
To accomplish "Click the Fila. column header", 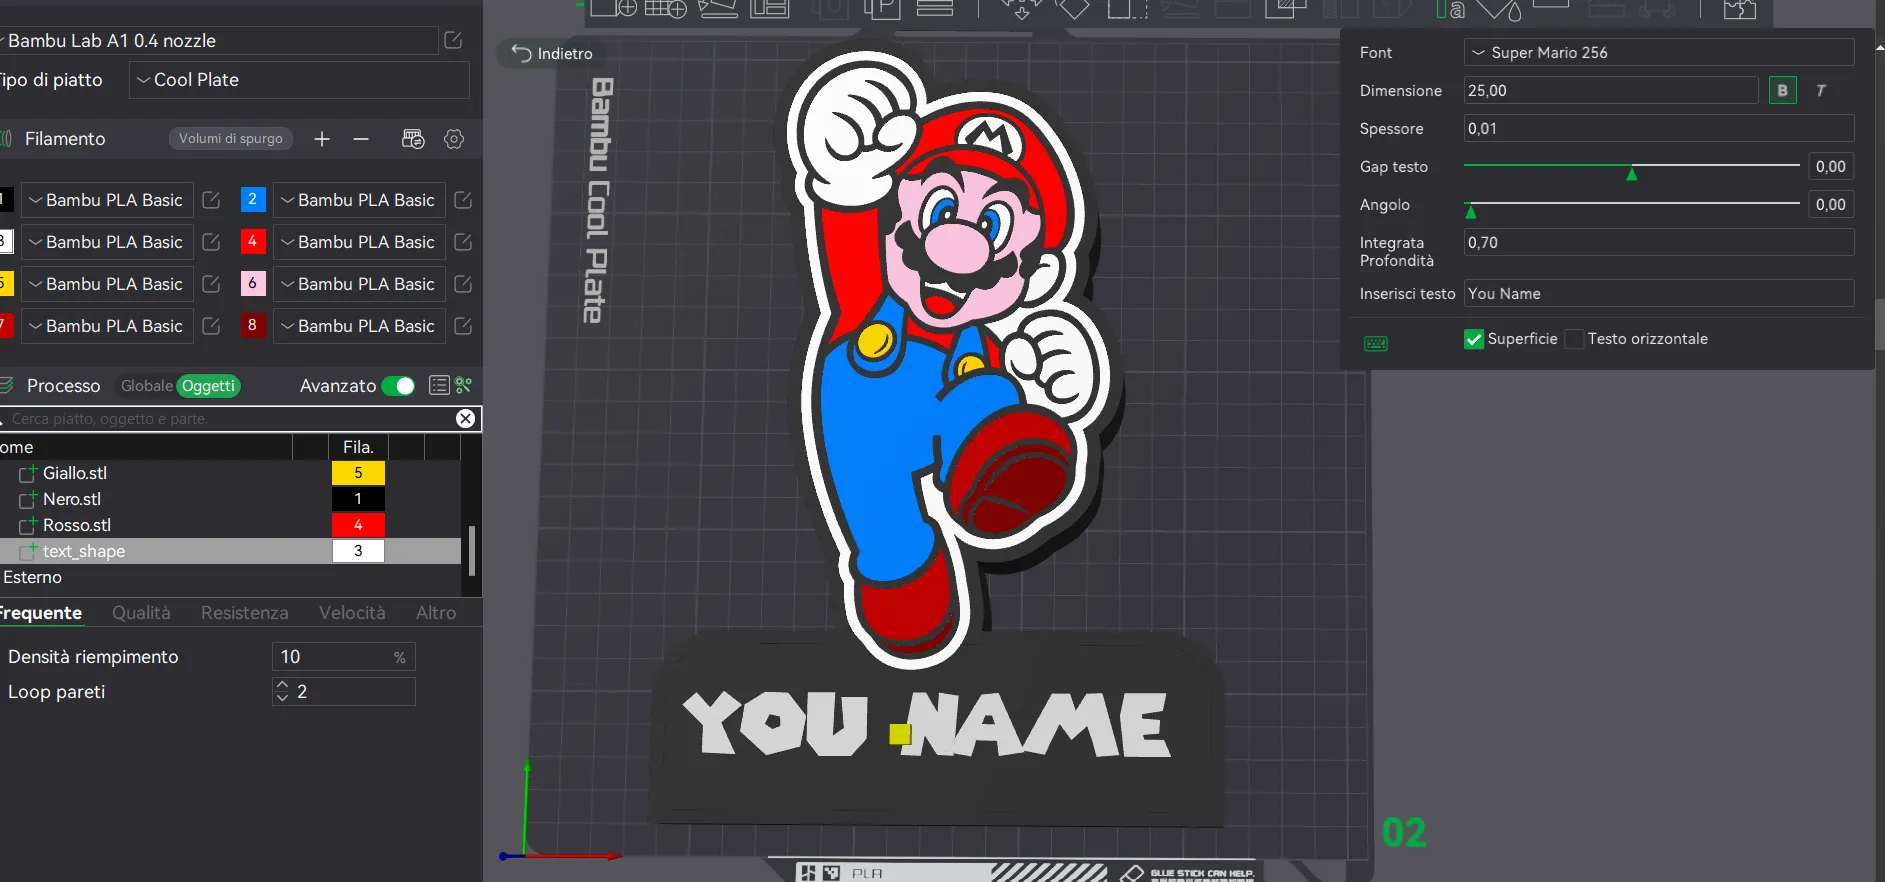I will pyautogui.click(x=358, y=447).
